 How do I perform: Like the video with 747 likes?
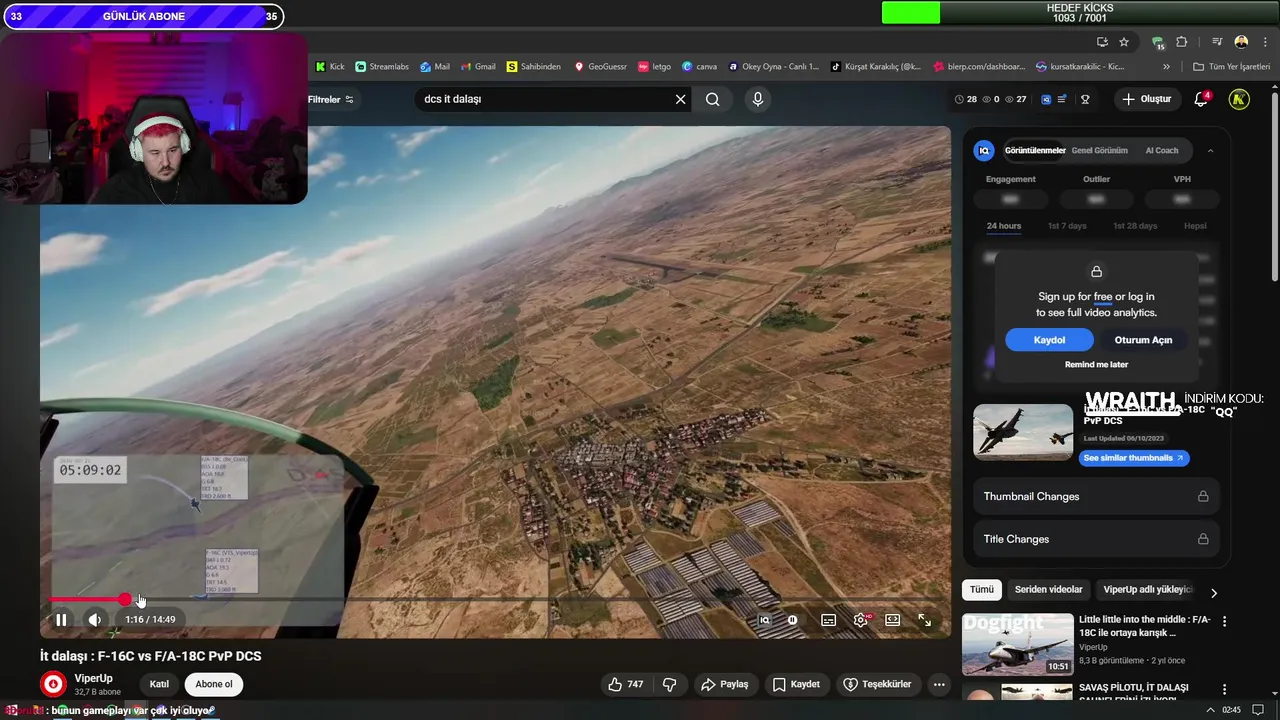[x=626, y=684]
